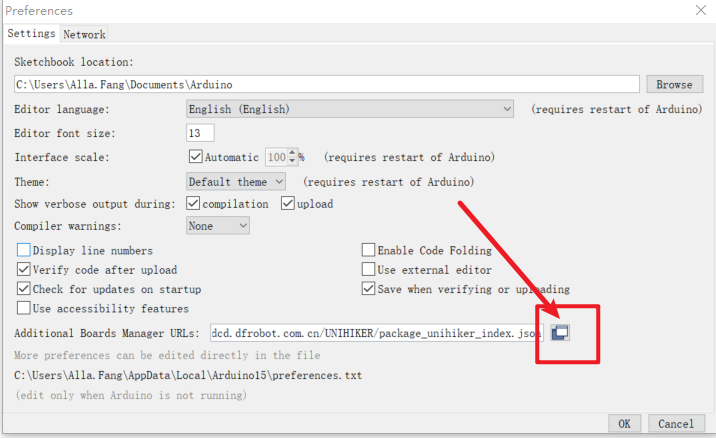Toggle Automatic interface scale checkbox
Image resolution: width=716 pixels, height=438 pixels.
tap(196, 157)
